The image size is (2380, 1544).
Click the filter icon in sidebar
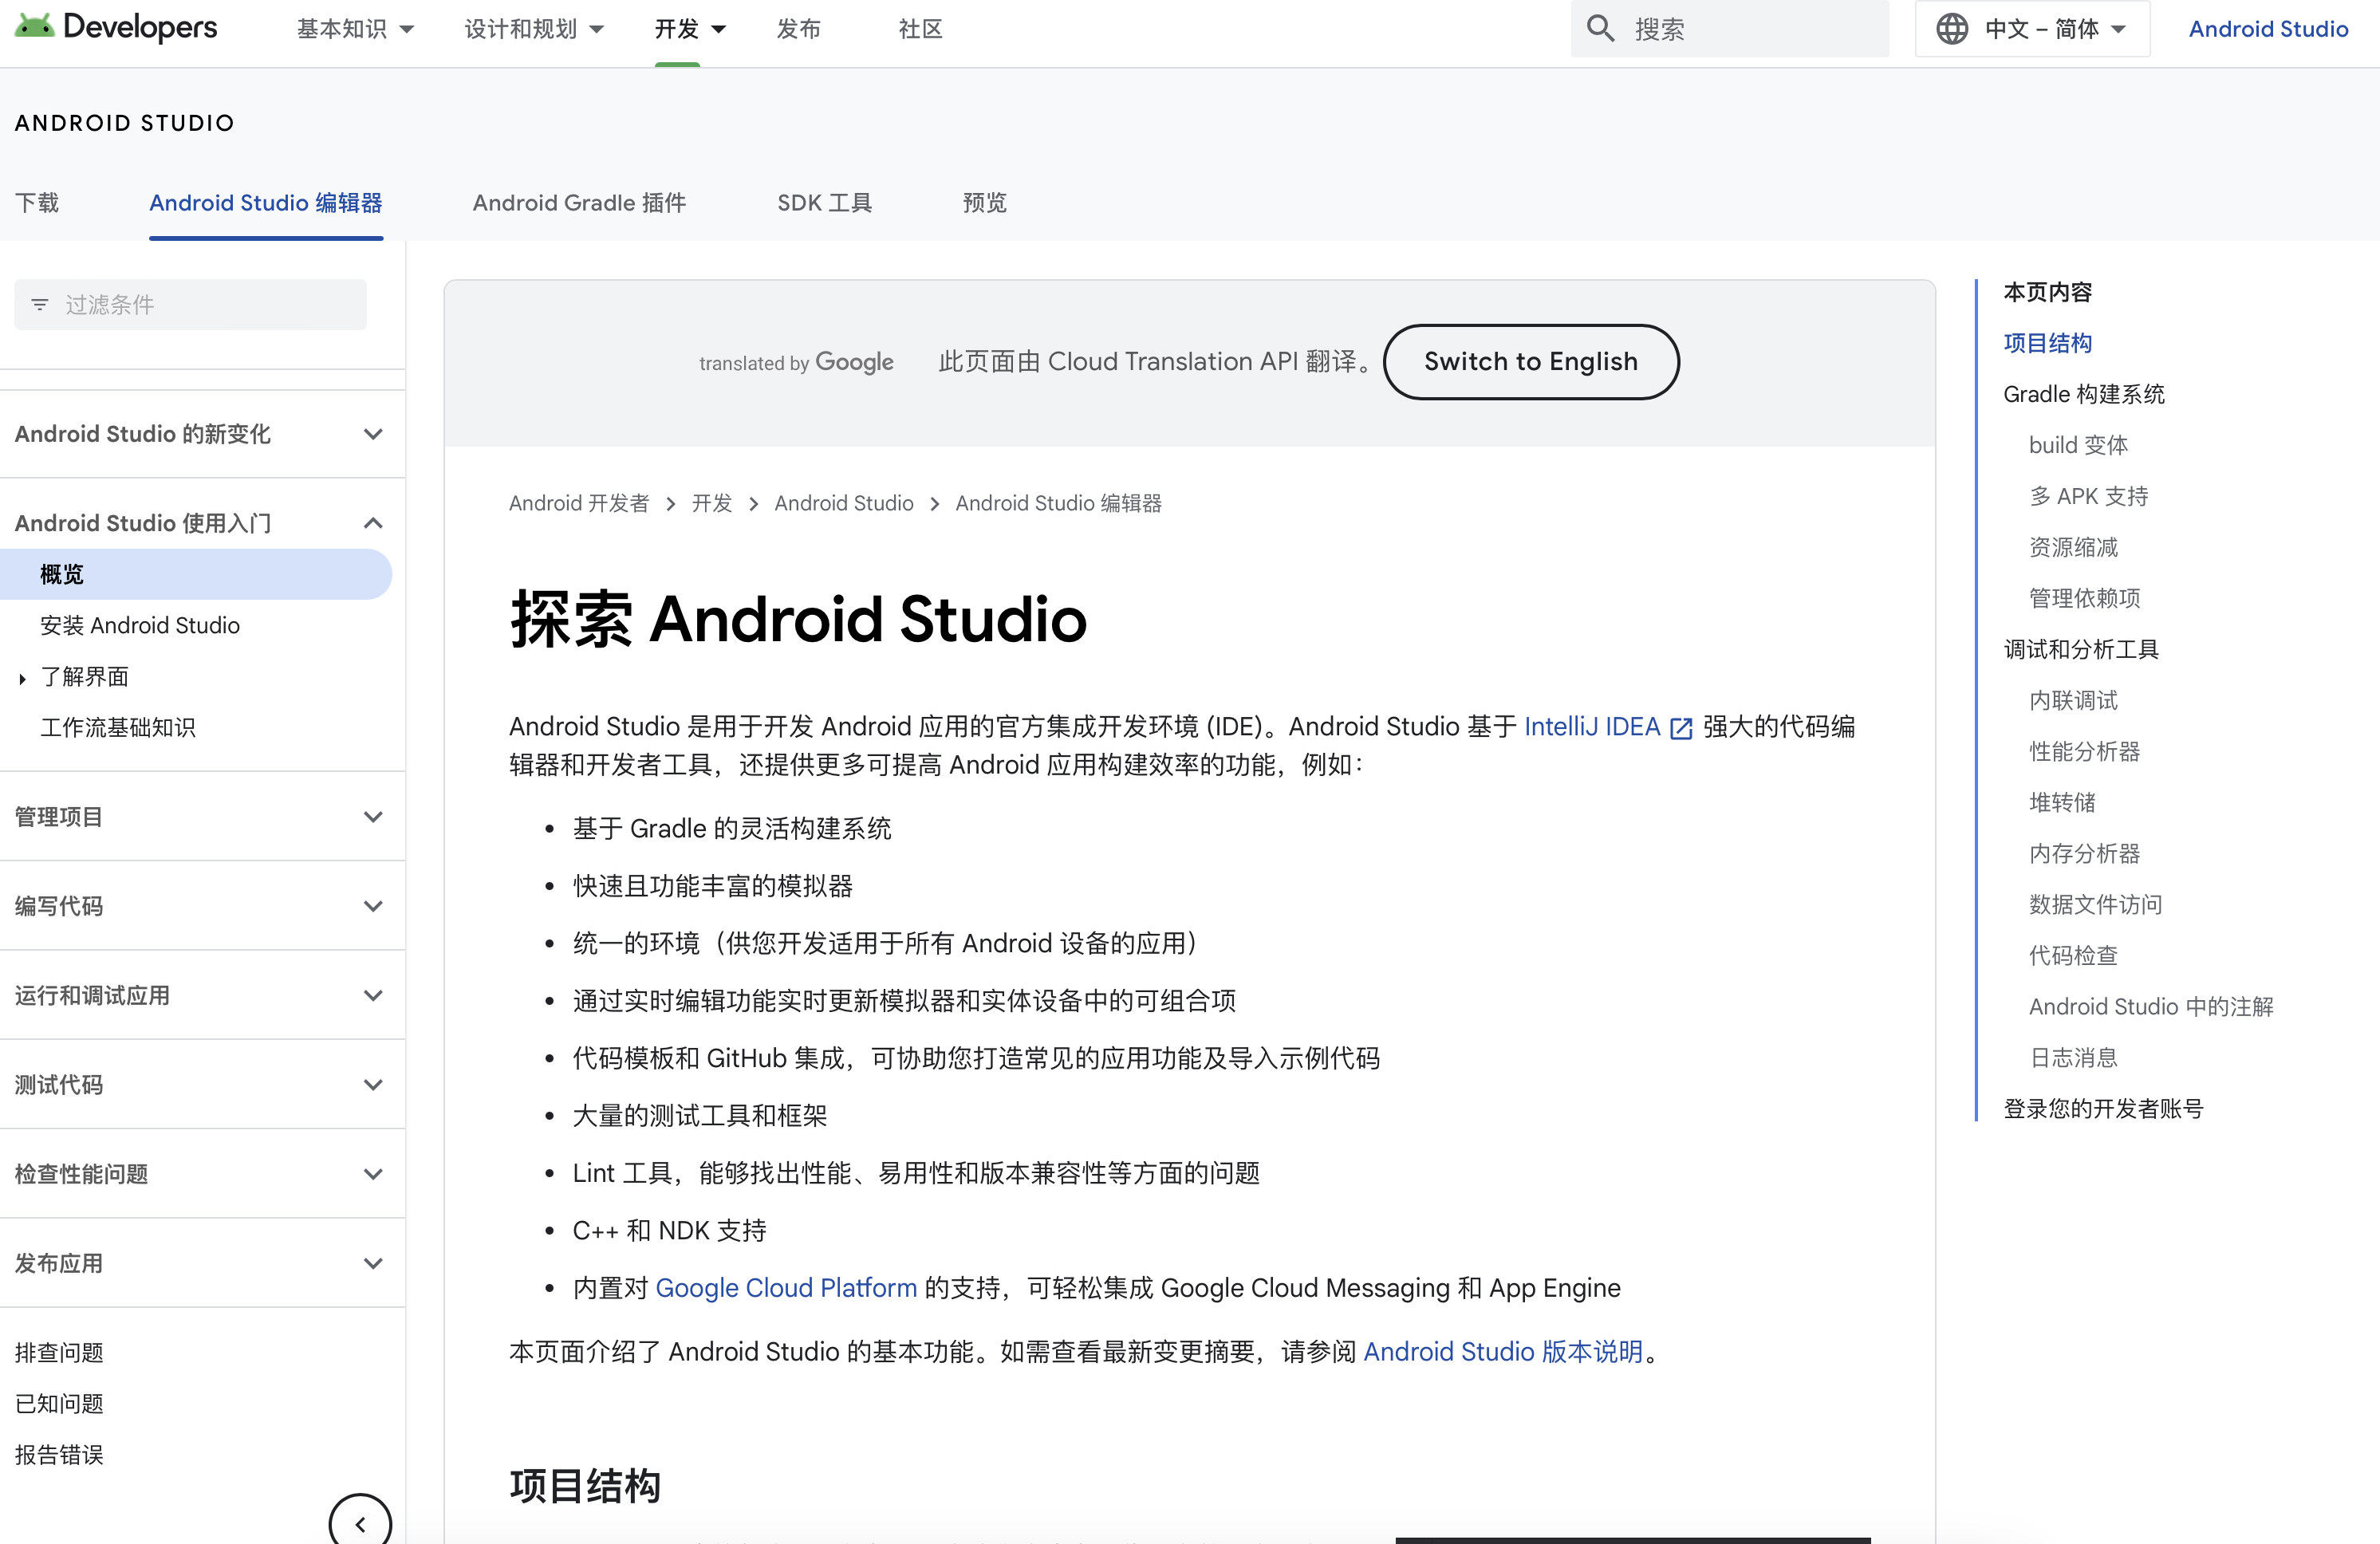pyautogui.click(x=40, y=304)
